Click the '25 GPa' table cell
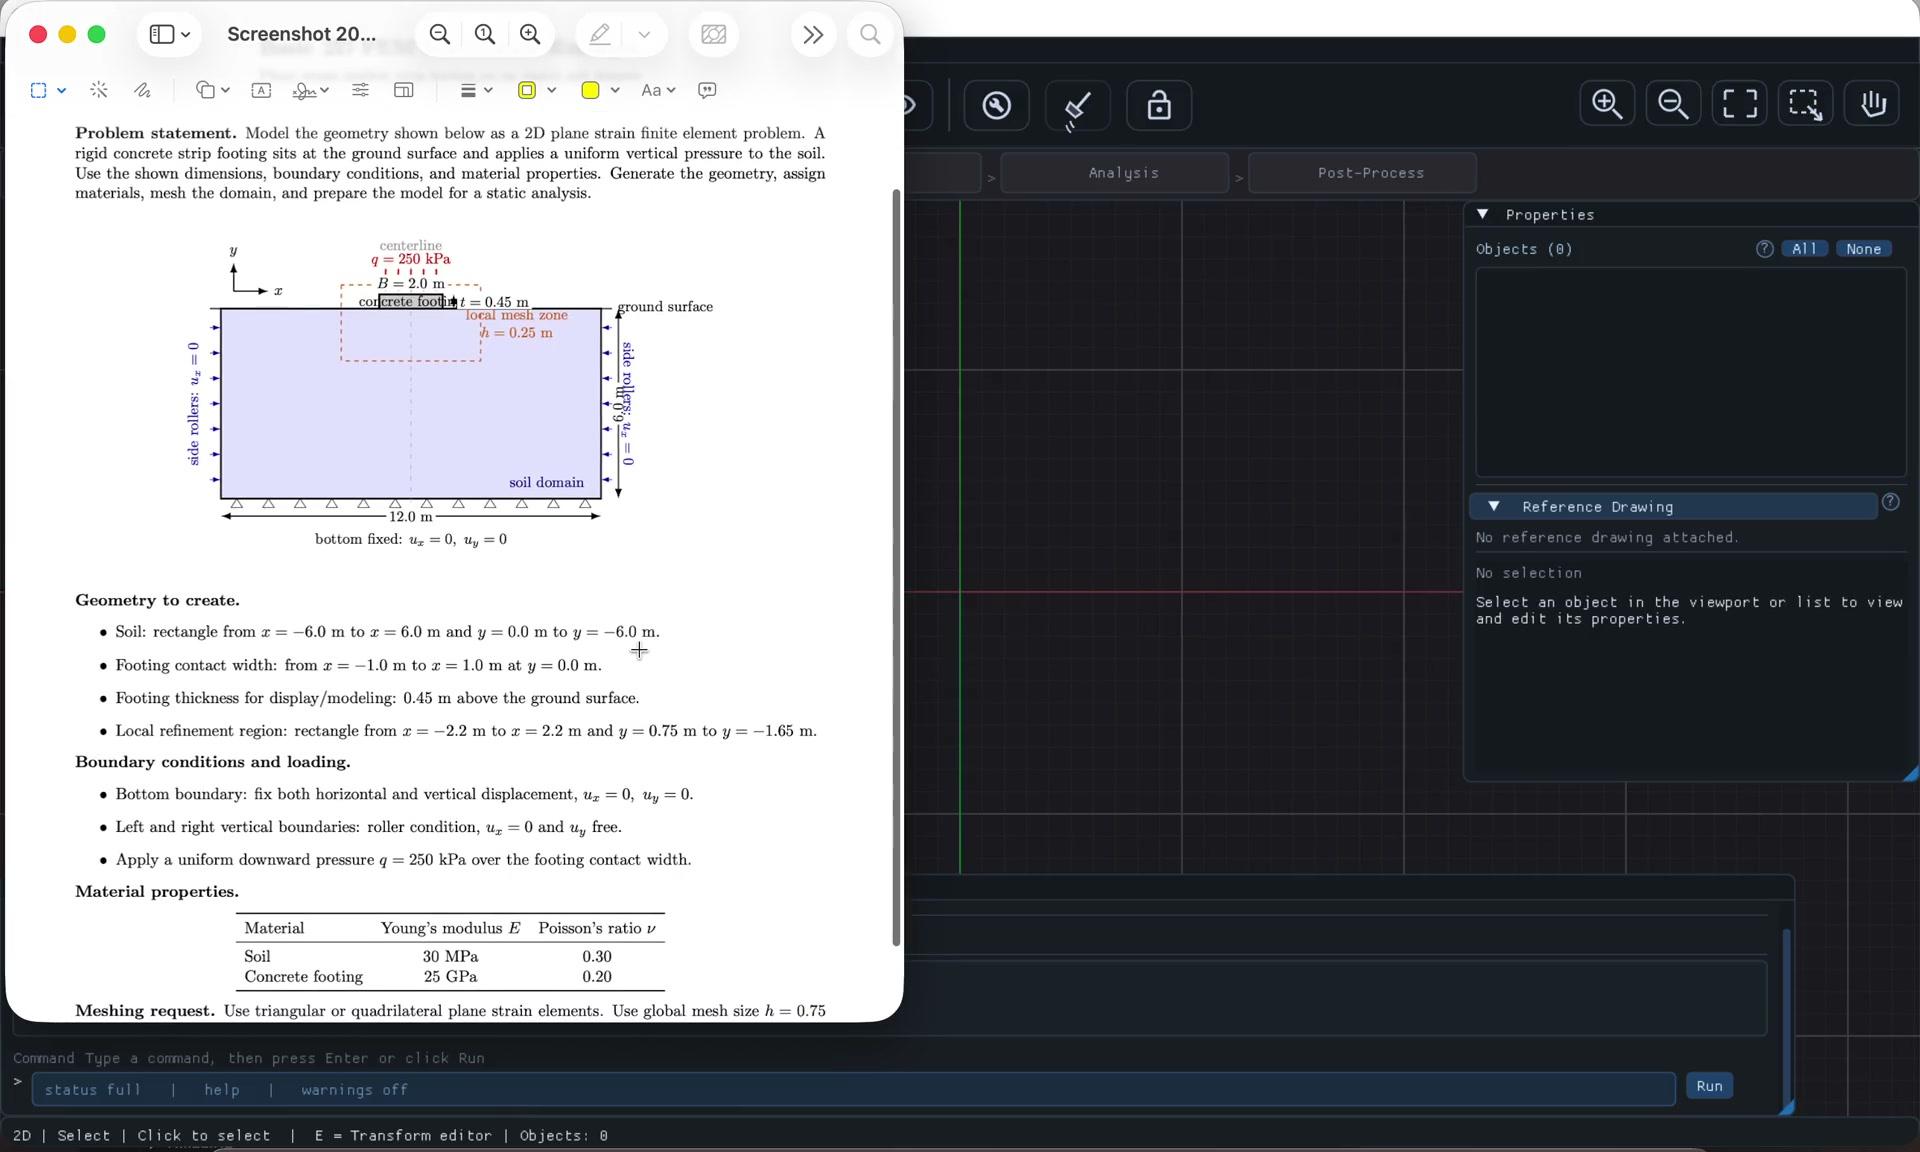1920x1152 pixels. pos(450,976)
